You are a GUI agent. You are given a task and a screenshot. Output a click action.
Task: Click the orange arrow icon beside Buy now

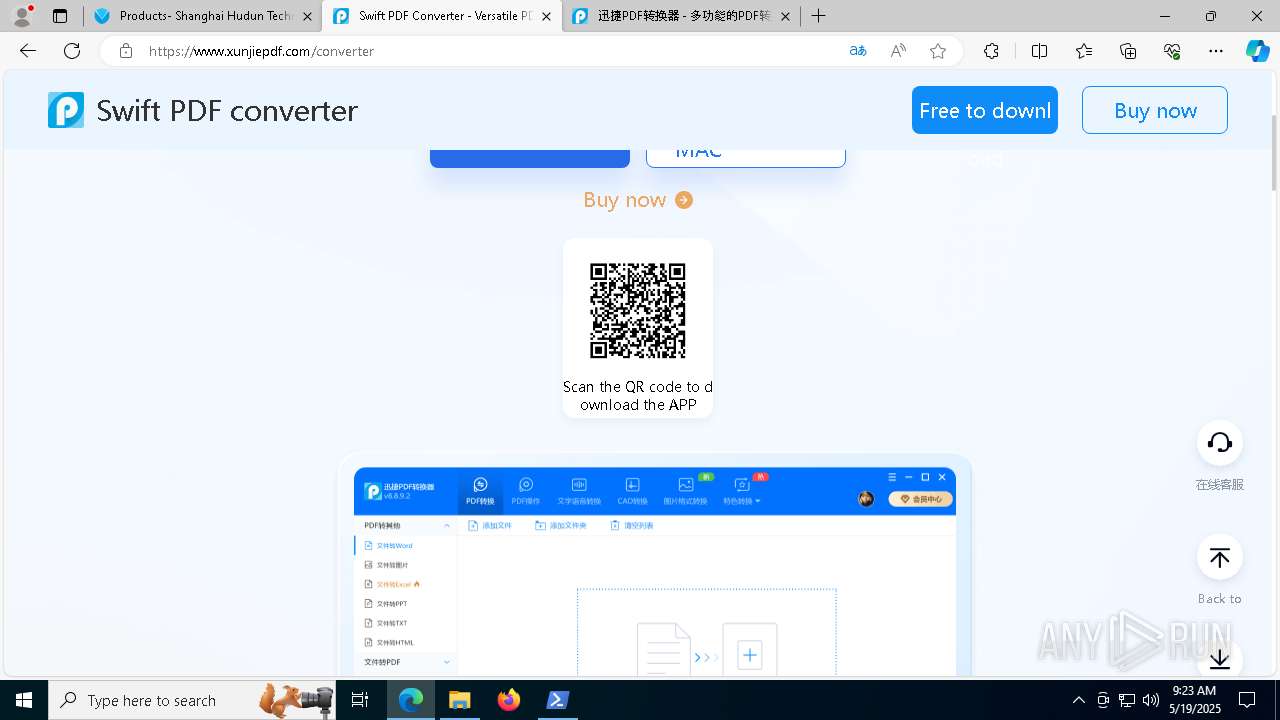684,200
